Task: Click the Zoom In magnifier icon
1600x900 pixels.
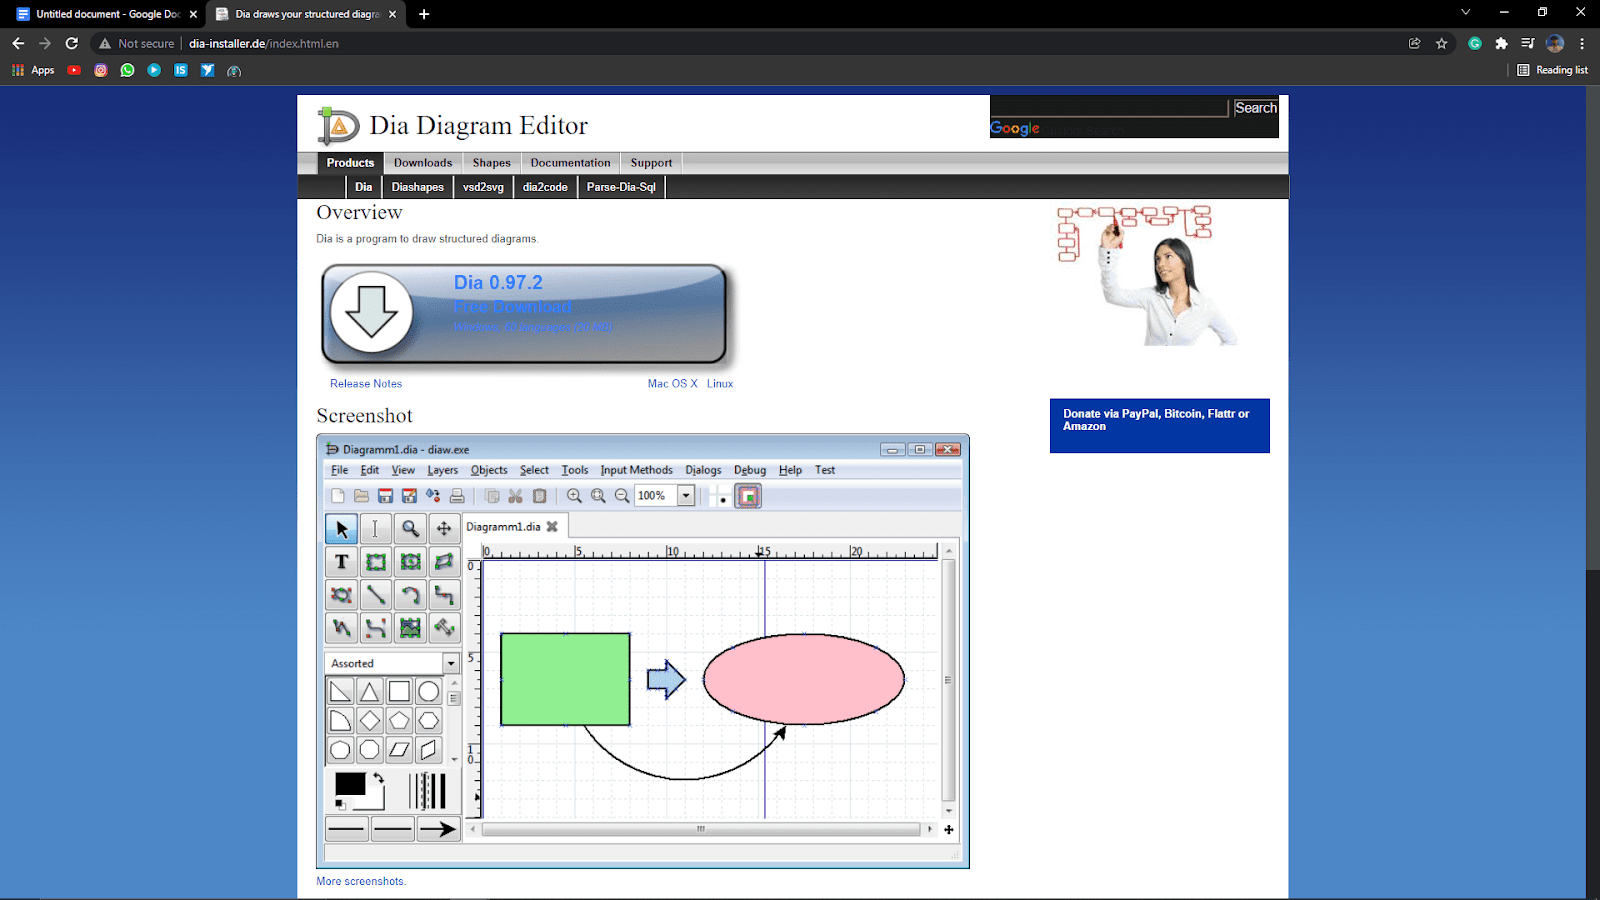Action: click(574, 496)
